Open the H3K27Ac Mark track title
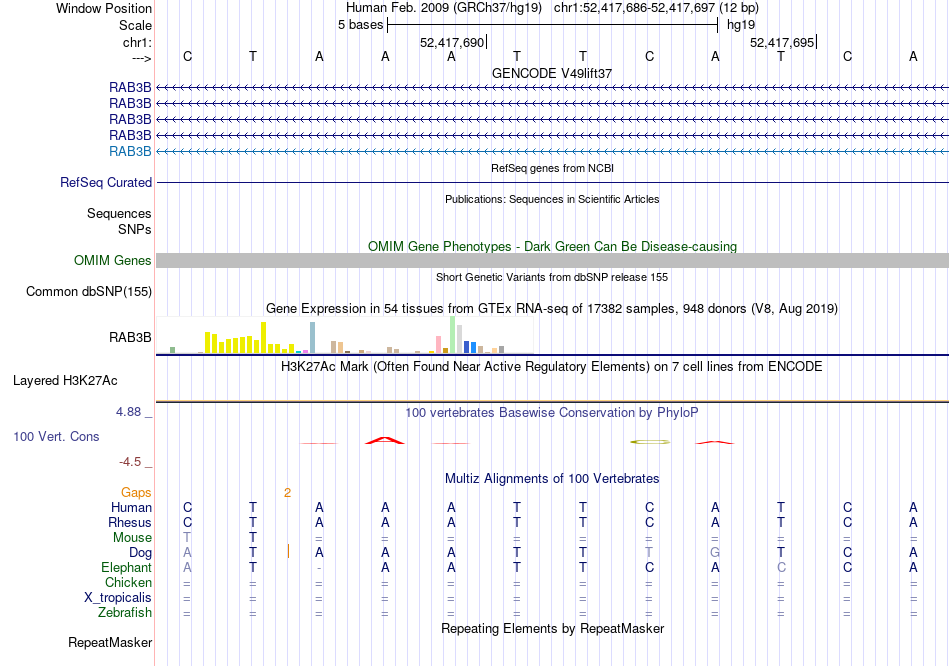The image size is (950, 666). click(552, 367)
